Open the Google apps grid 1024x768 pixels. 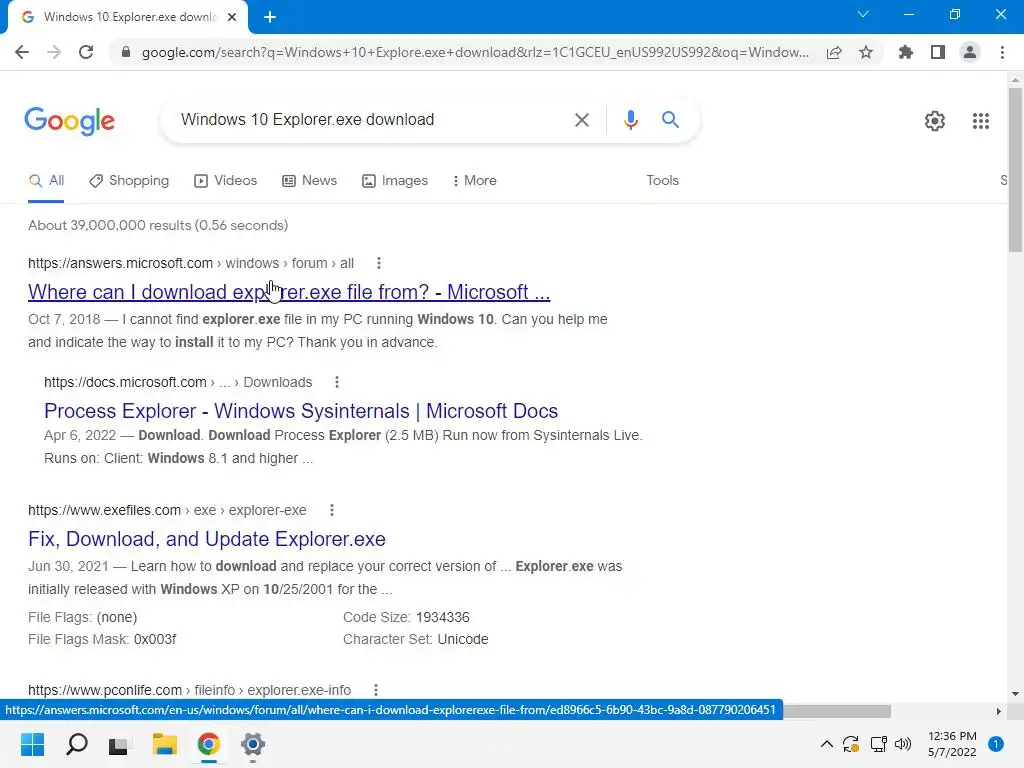tap(980, 121)
